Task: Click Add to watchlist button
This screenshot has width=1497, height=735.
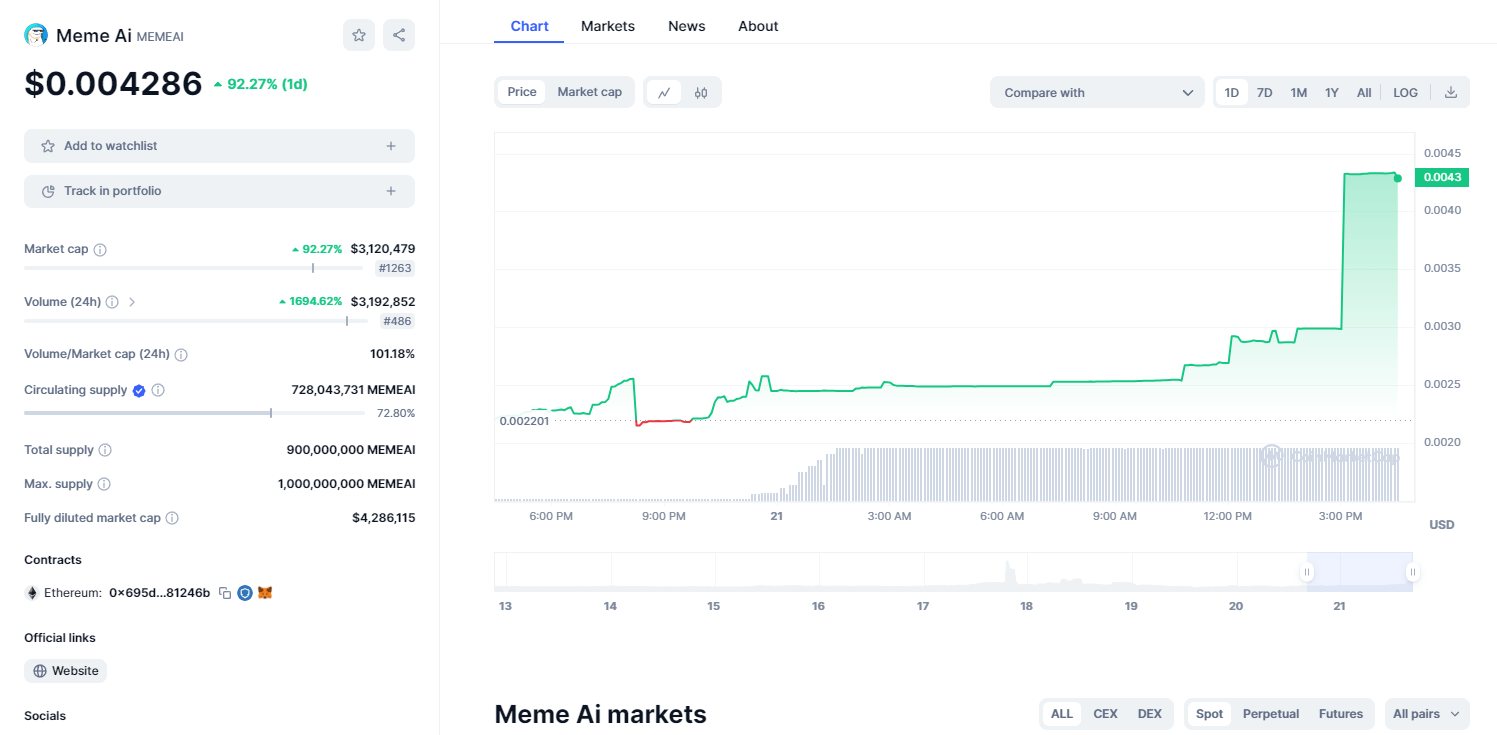Action: pyautogui.click(x=219, y=146)
